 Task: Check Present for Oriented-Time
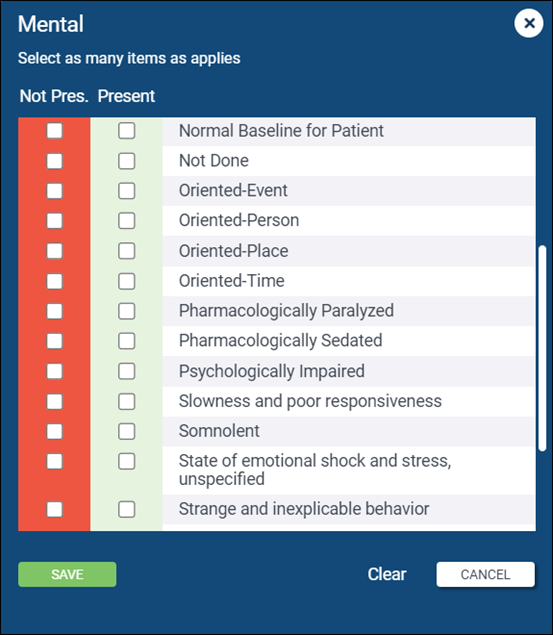tap(127, 281)
